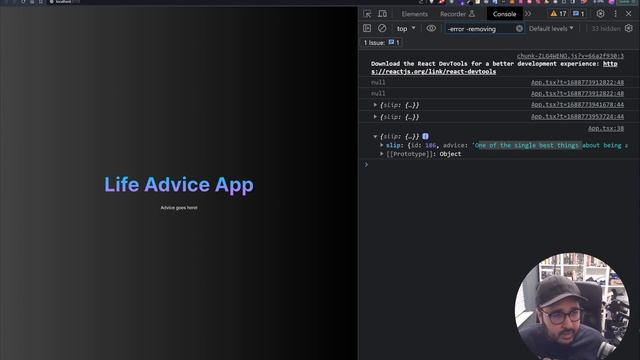Open DevTools three-dot customize menu
The image size is (640, 360).
(x=616, y=14)
